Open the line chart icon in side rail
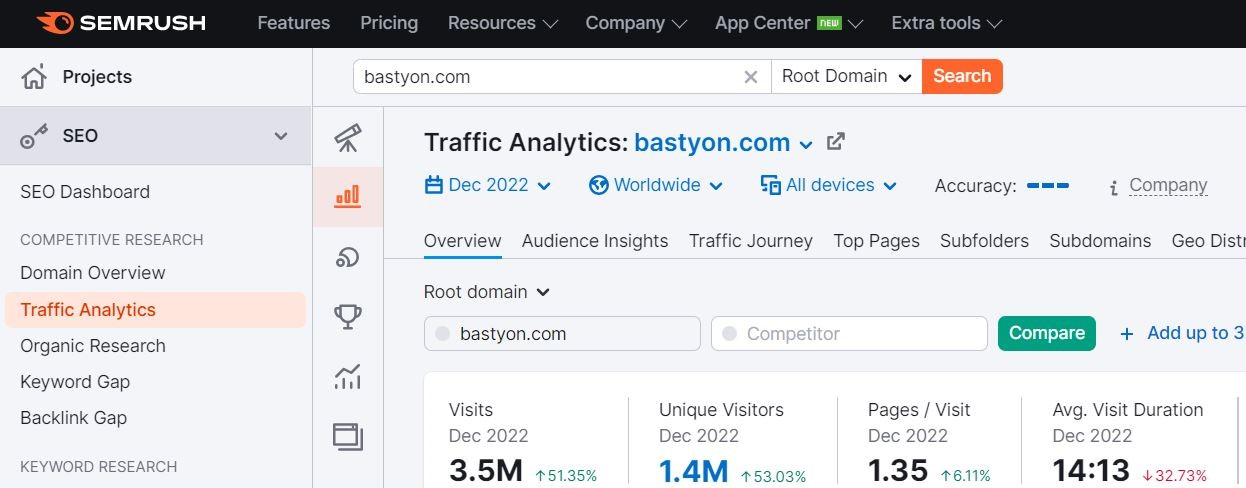1246x488 pixels. pos(347,377)
